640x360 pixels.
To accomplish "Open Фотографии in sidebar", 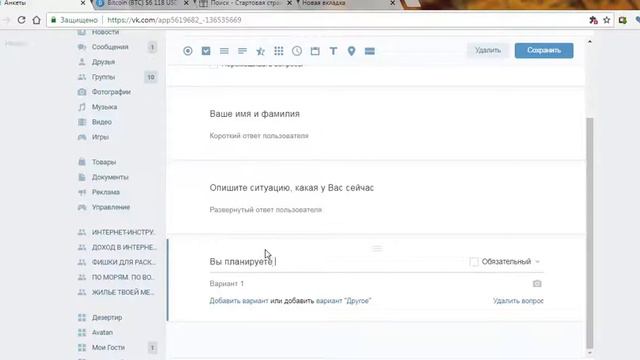I will 111,92.
